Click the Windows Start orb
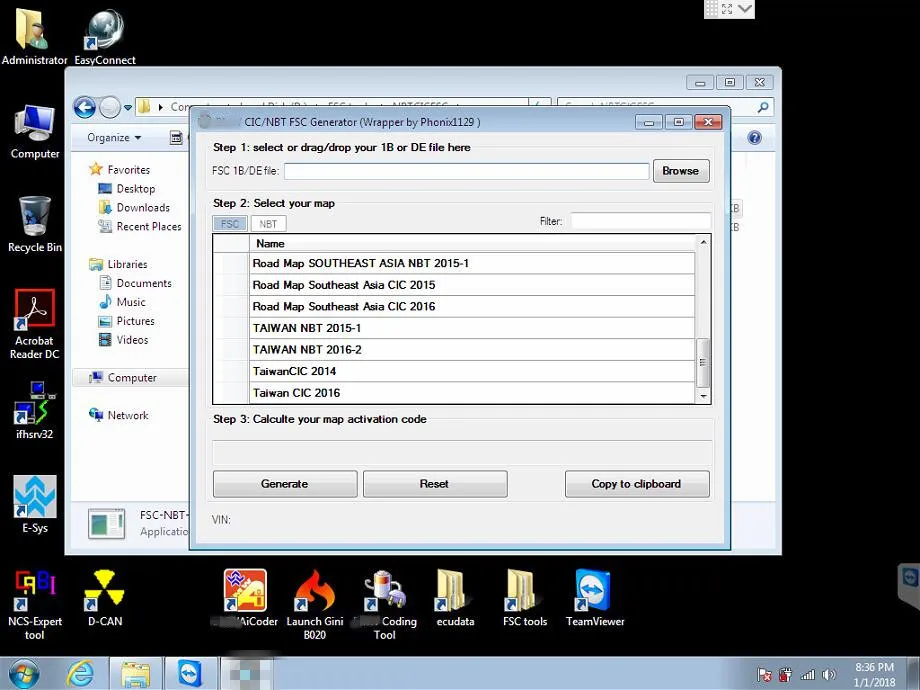The height and width of the screenshot is (690, 920). pyautogui.click(x=23, y=674)
